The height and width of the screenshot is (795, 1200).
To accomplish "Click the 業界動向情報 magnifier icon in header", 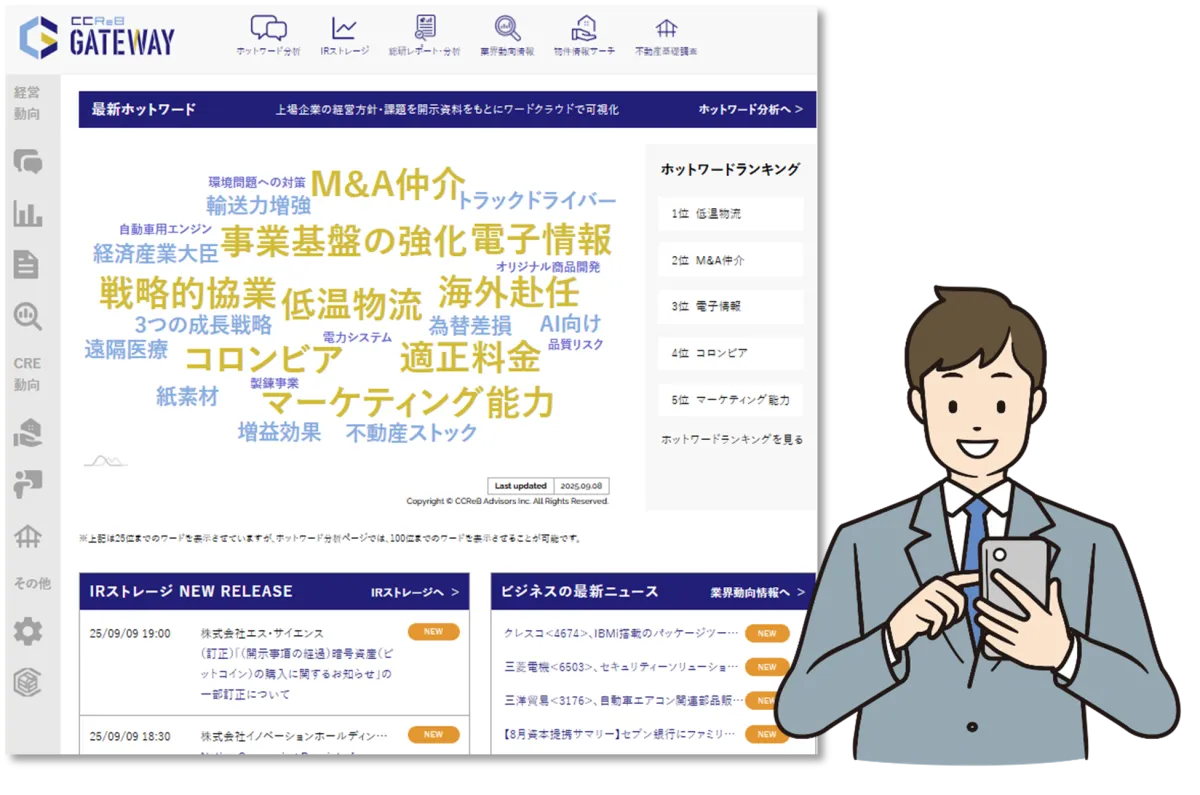I will tap(506, 35).
